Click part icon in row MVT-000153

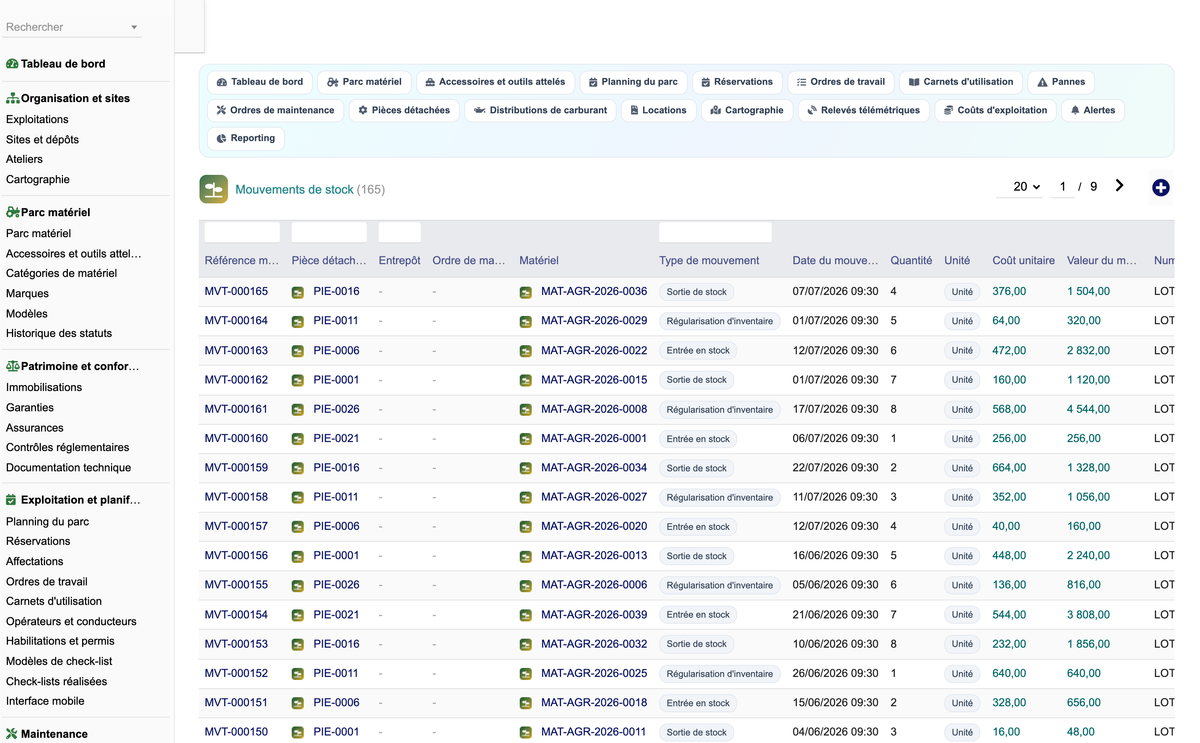(298, 644)
